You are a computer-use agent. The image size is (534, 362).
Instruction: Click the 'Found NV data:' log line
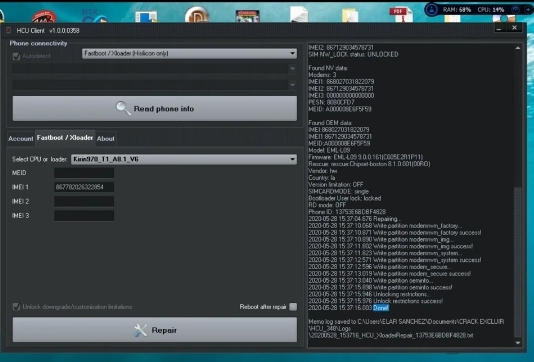[328, 68]
